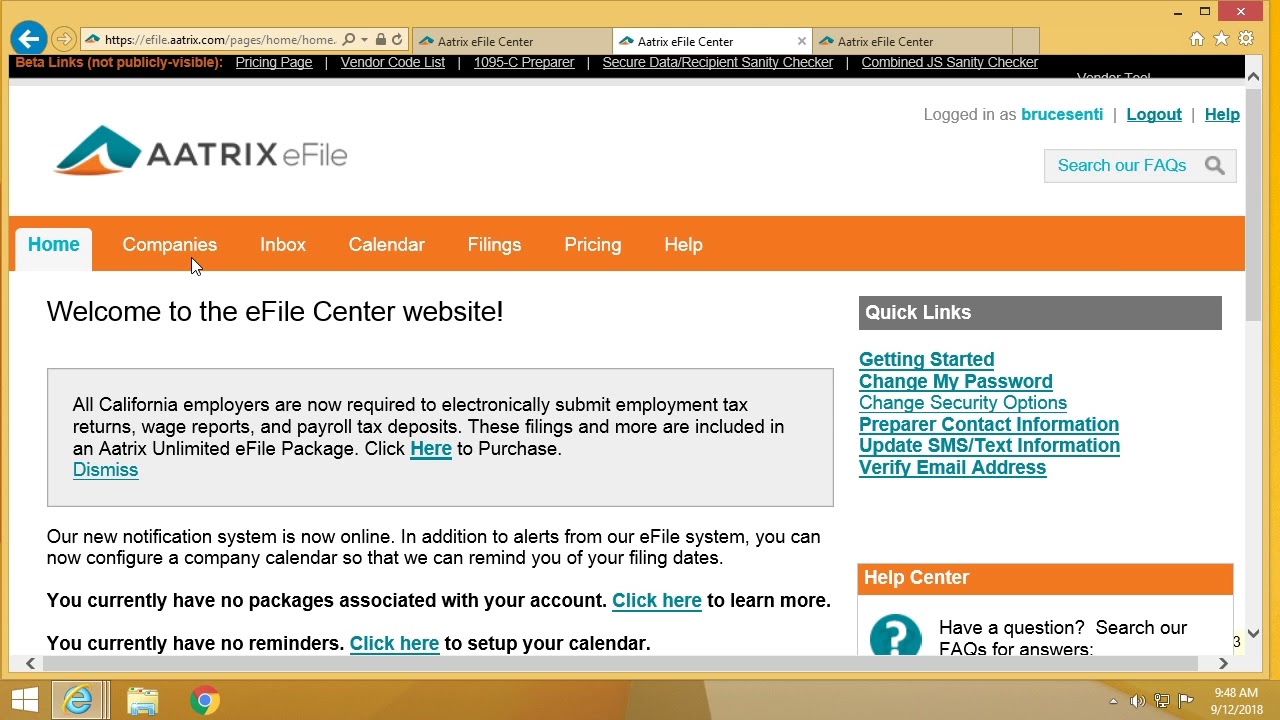Log out using the Logout link
The height and width of the screenshot is (720, 1280).
click(1154, 114)
